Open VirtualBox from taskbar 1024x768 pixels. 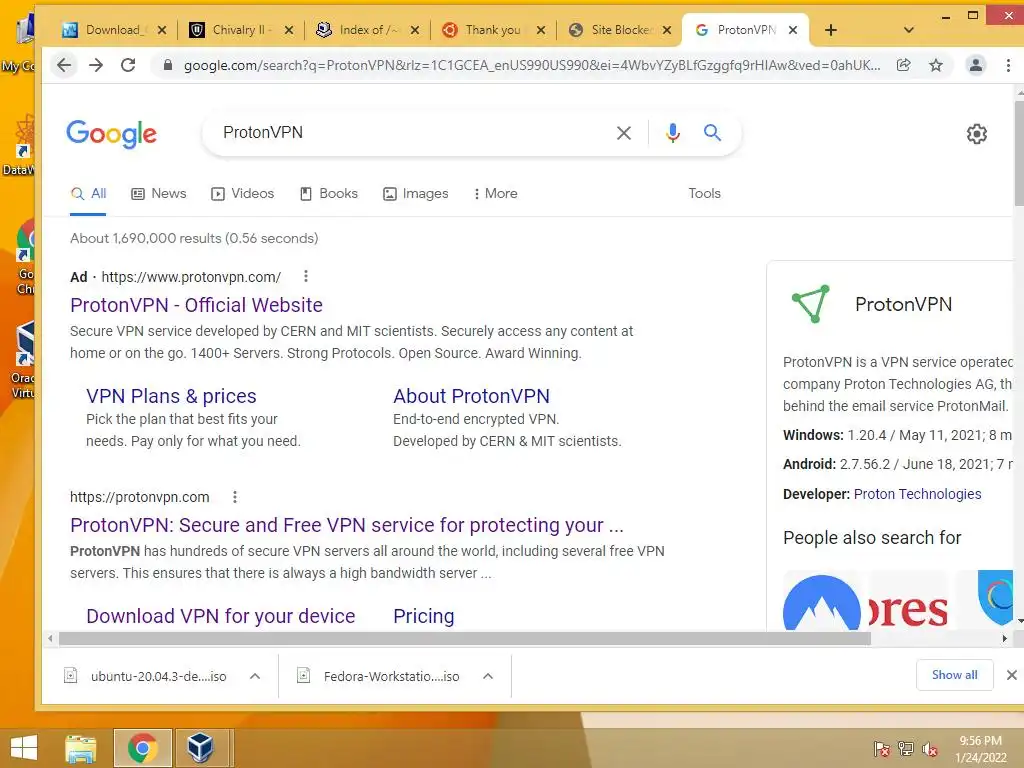pyautogui.click(x=200, y=748)
